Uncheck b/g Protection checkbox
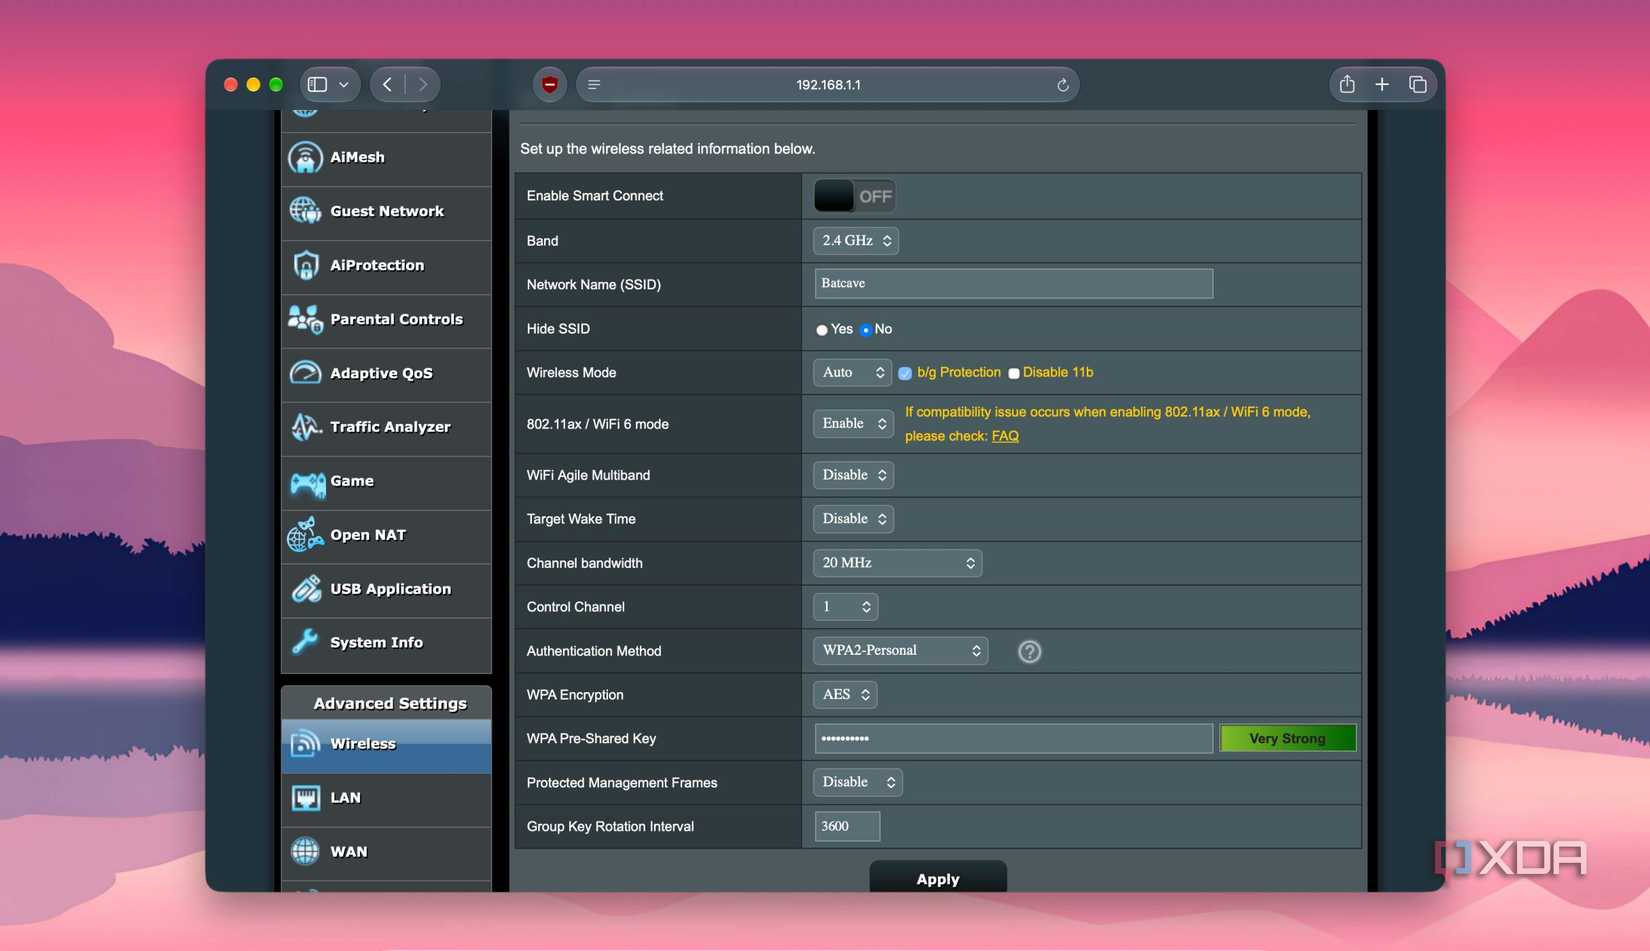1650x951 pixels. click(905, 373)
